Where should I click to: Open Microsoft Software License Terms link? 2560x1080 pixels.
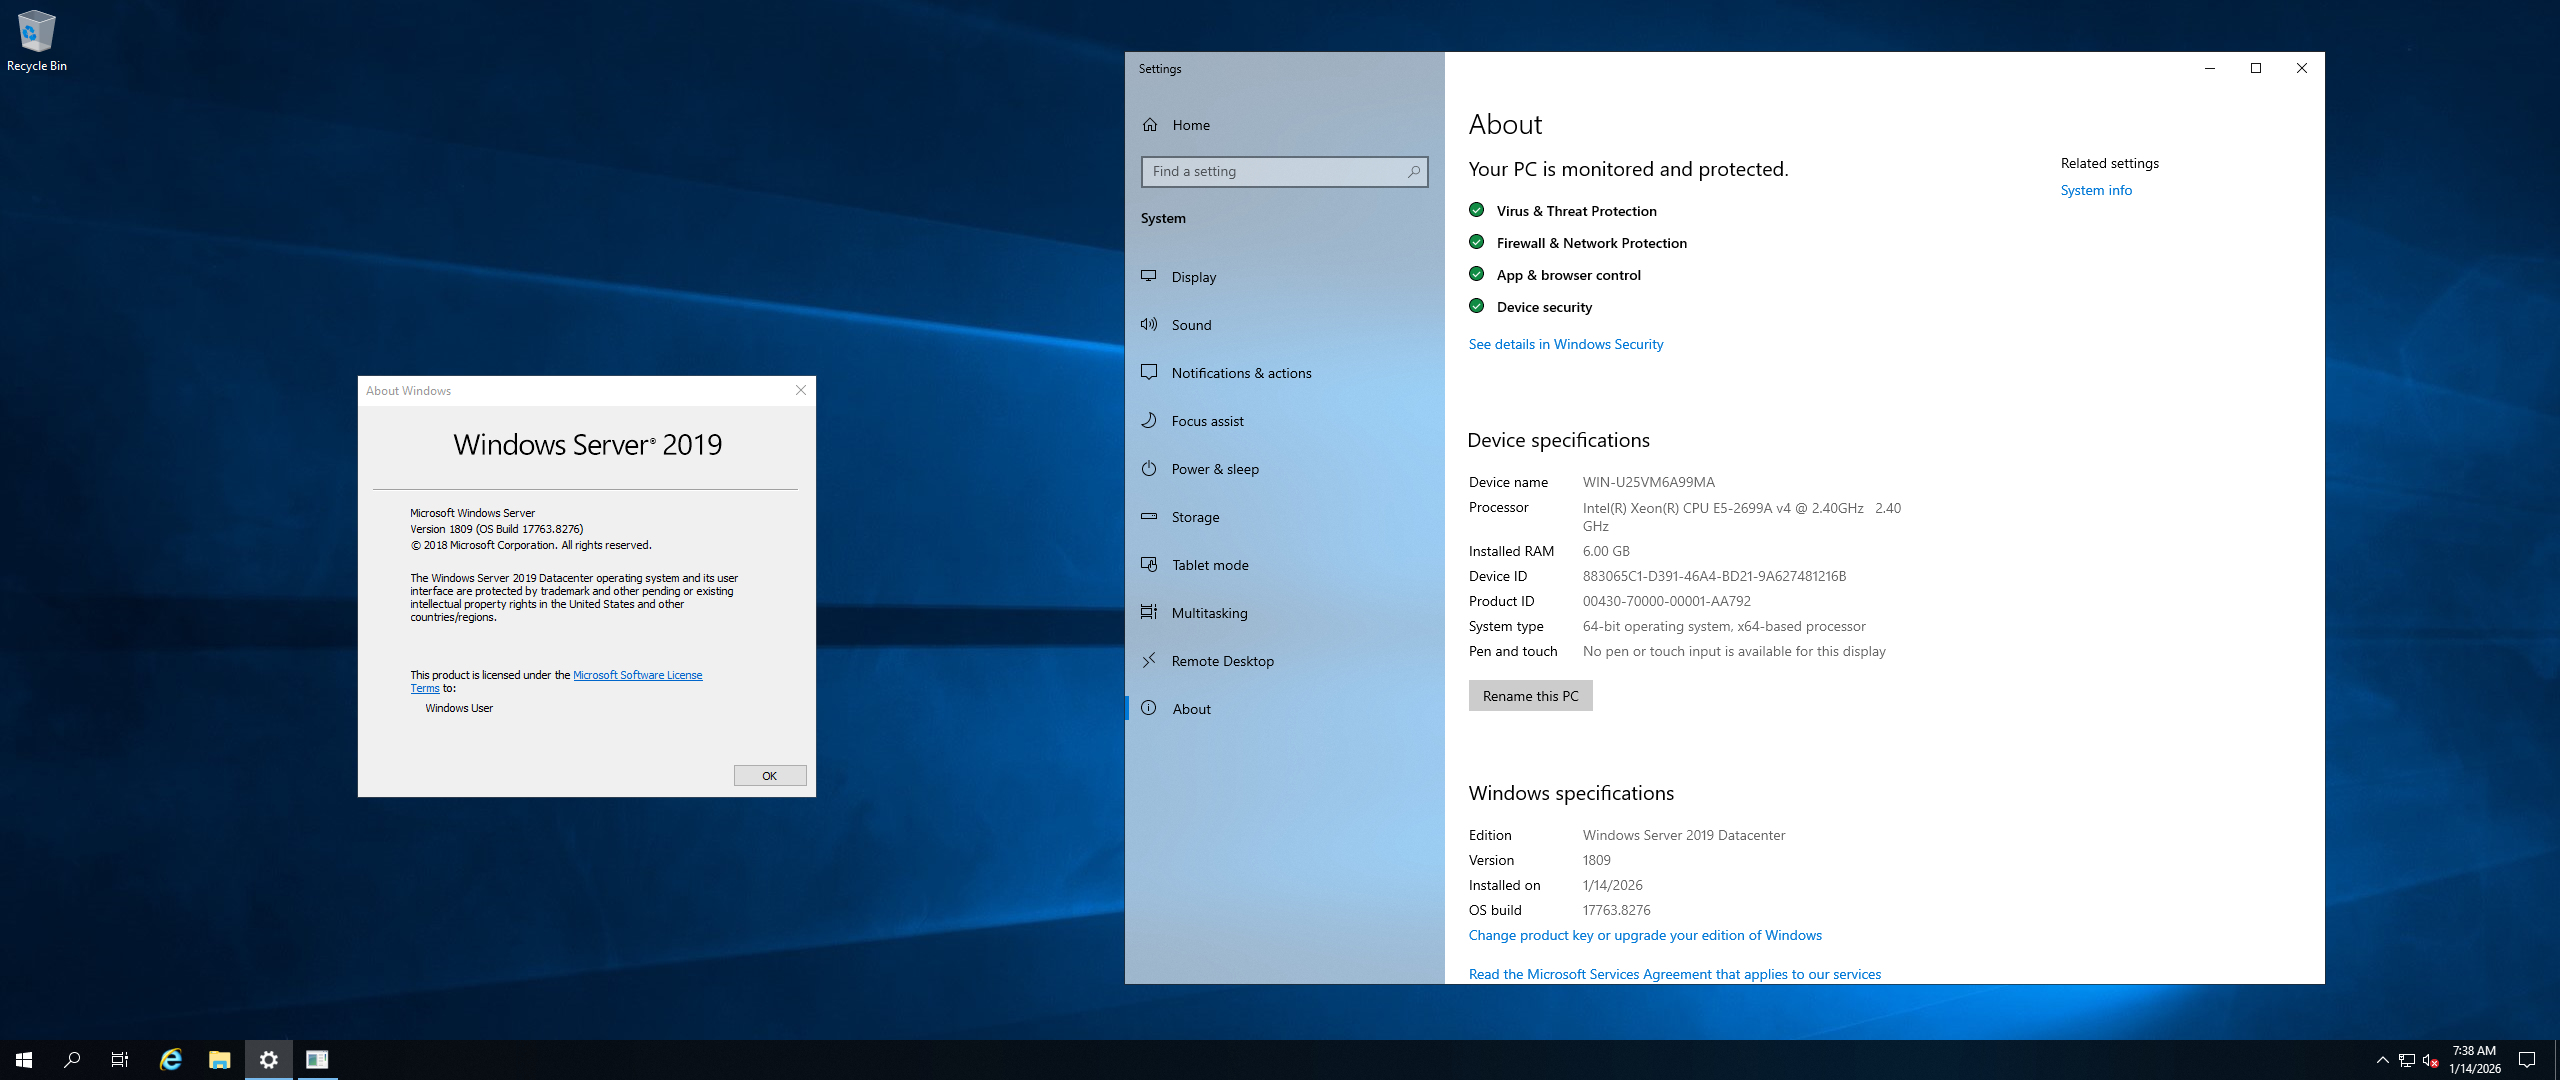click(x=637, y=675)
